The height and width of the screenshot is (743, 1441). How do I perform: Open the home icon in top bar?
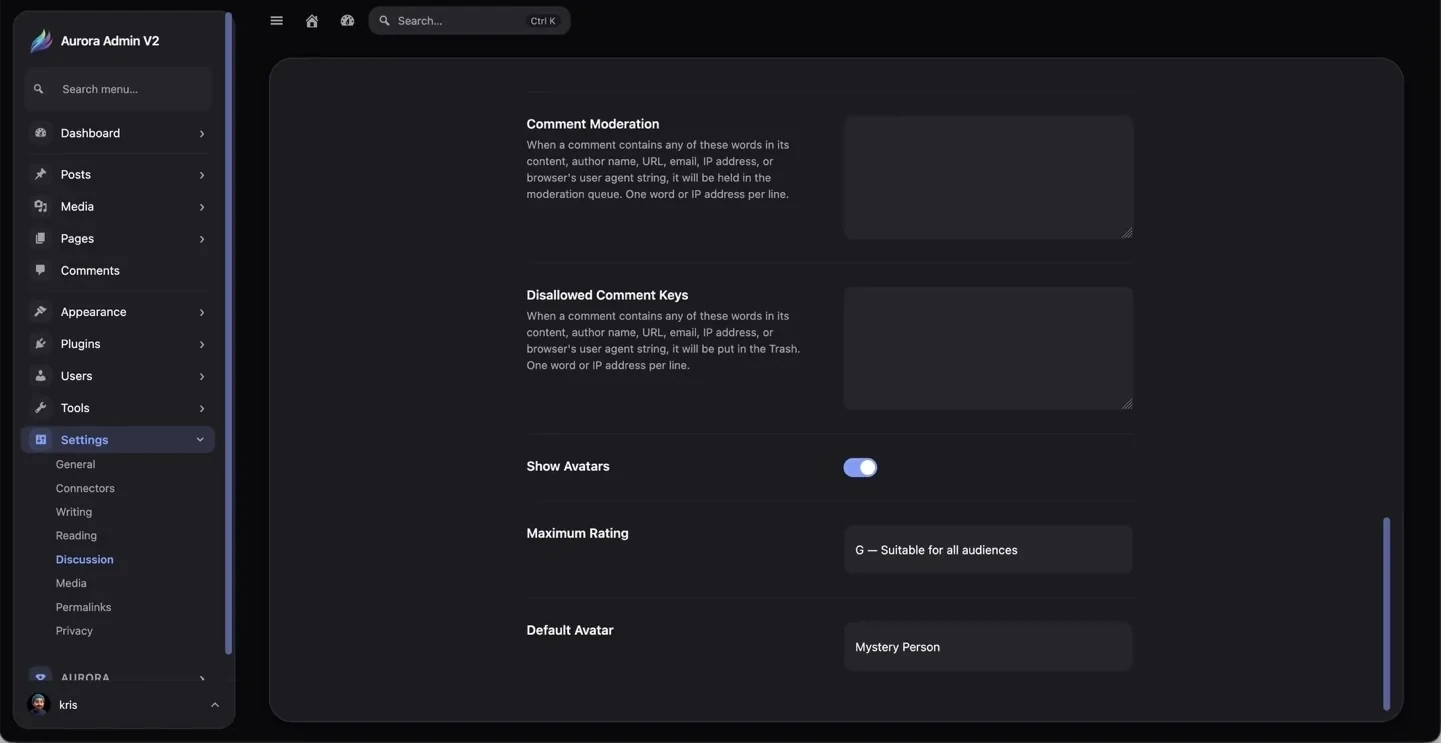pyautogui.click(x=312, y=21)
